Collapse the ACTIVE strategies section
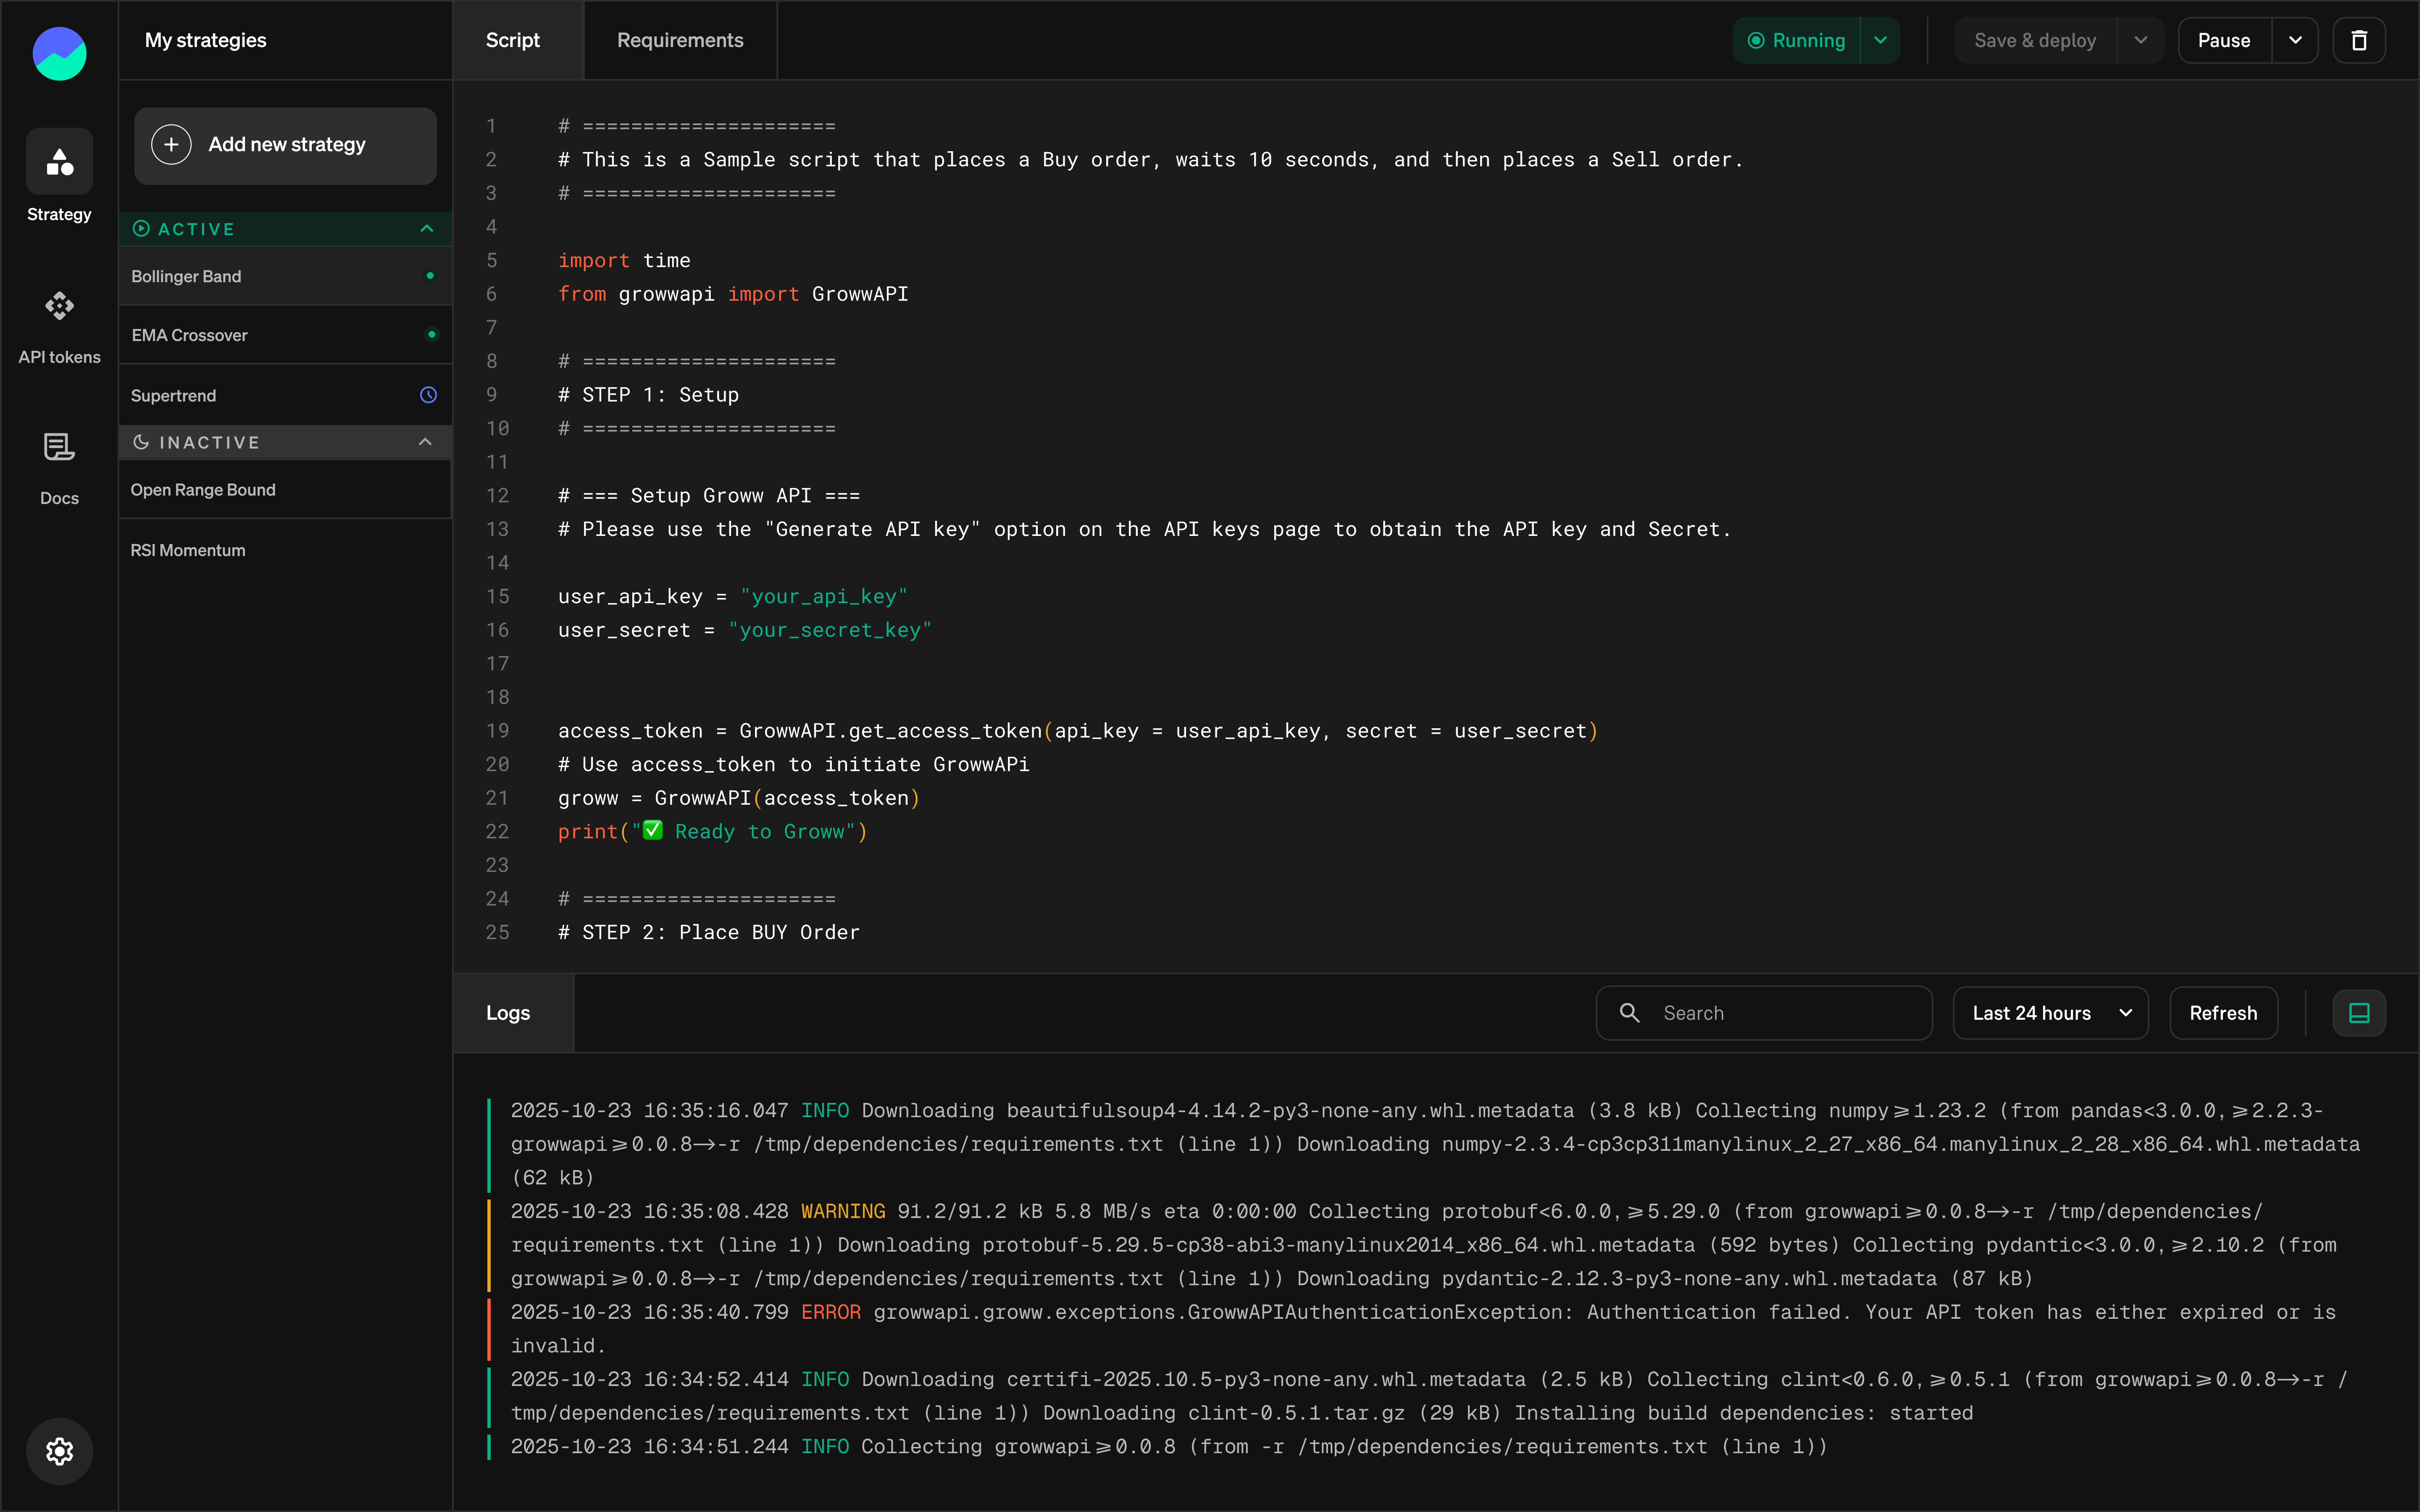This screenshot has width=2420, height=1512. click(x=427, y=229)
